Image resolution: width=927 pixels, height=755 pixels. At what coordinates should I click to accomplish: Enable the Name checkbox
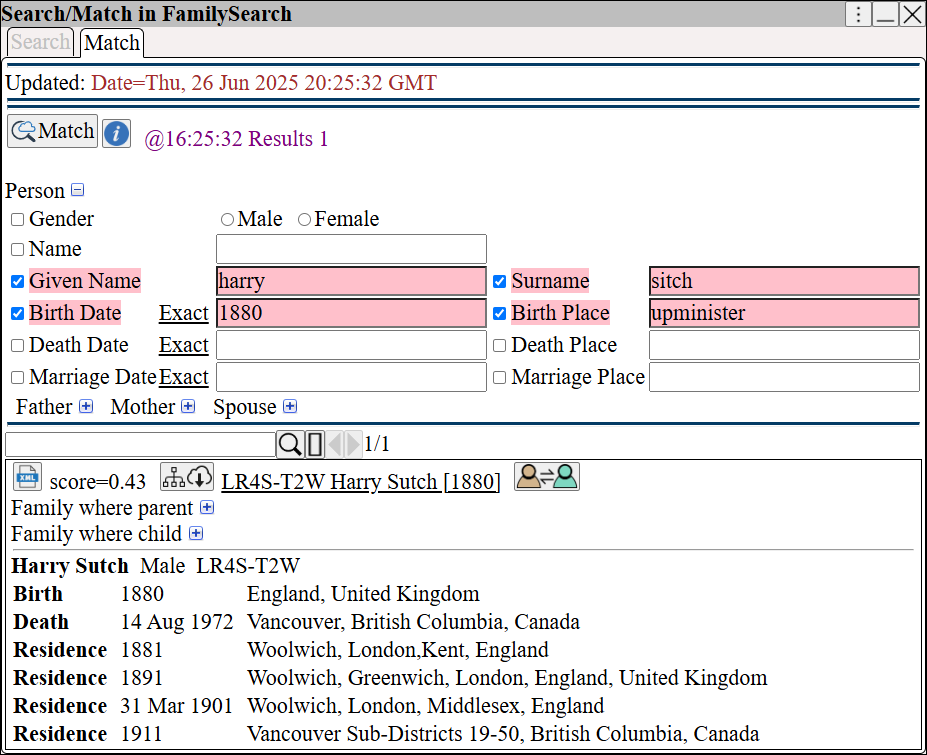tap(18, 249)
